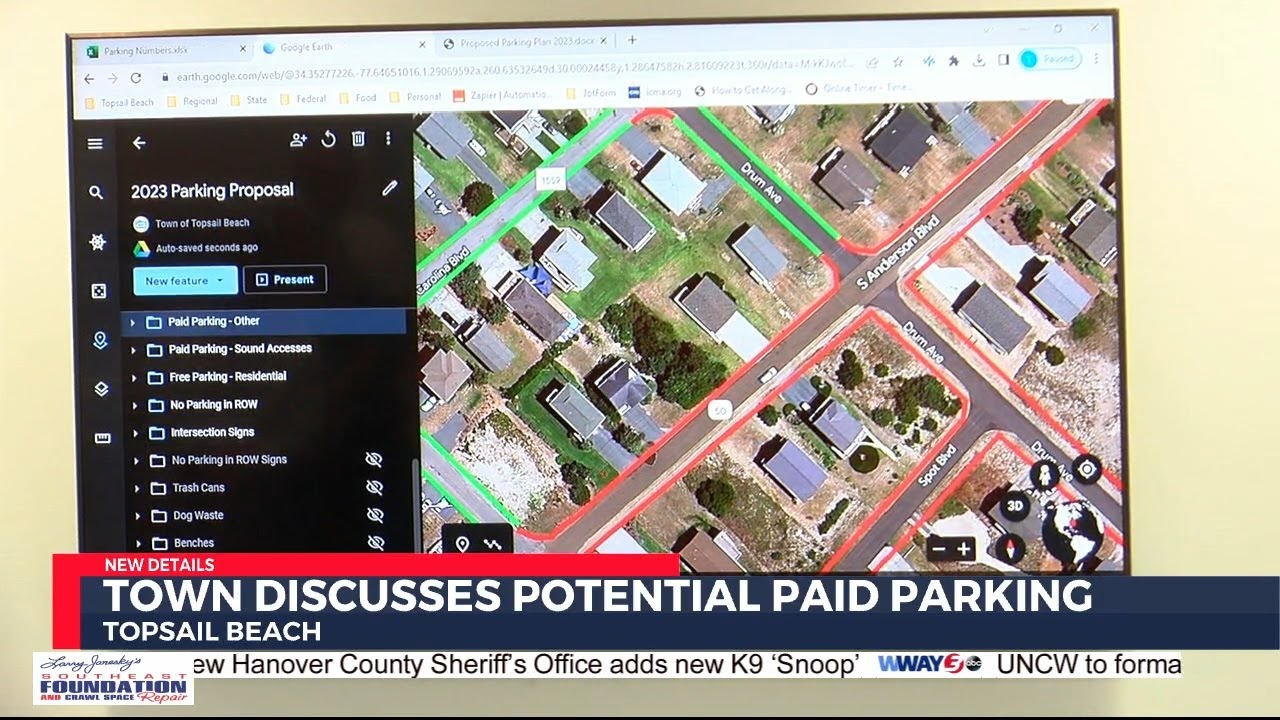Expand the No Parking in ROW folder
The width and height of the screenshot is (1280, 720).
(x=135, y=405)
